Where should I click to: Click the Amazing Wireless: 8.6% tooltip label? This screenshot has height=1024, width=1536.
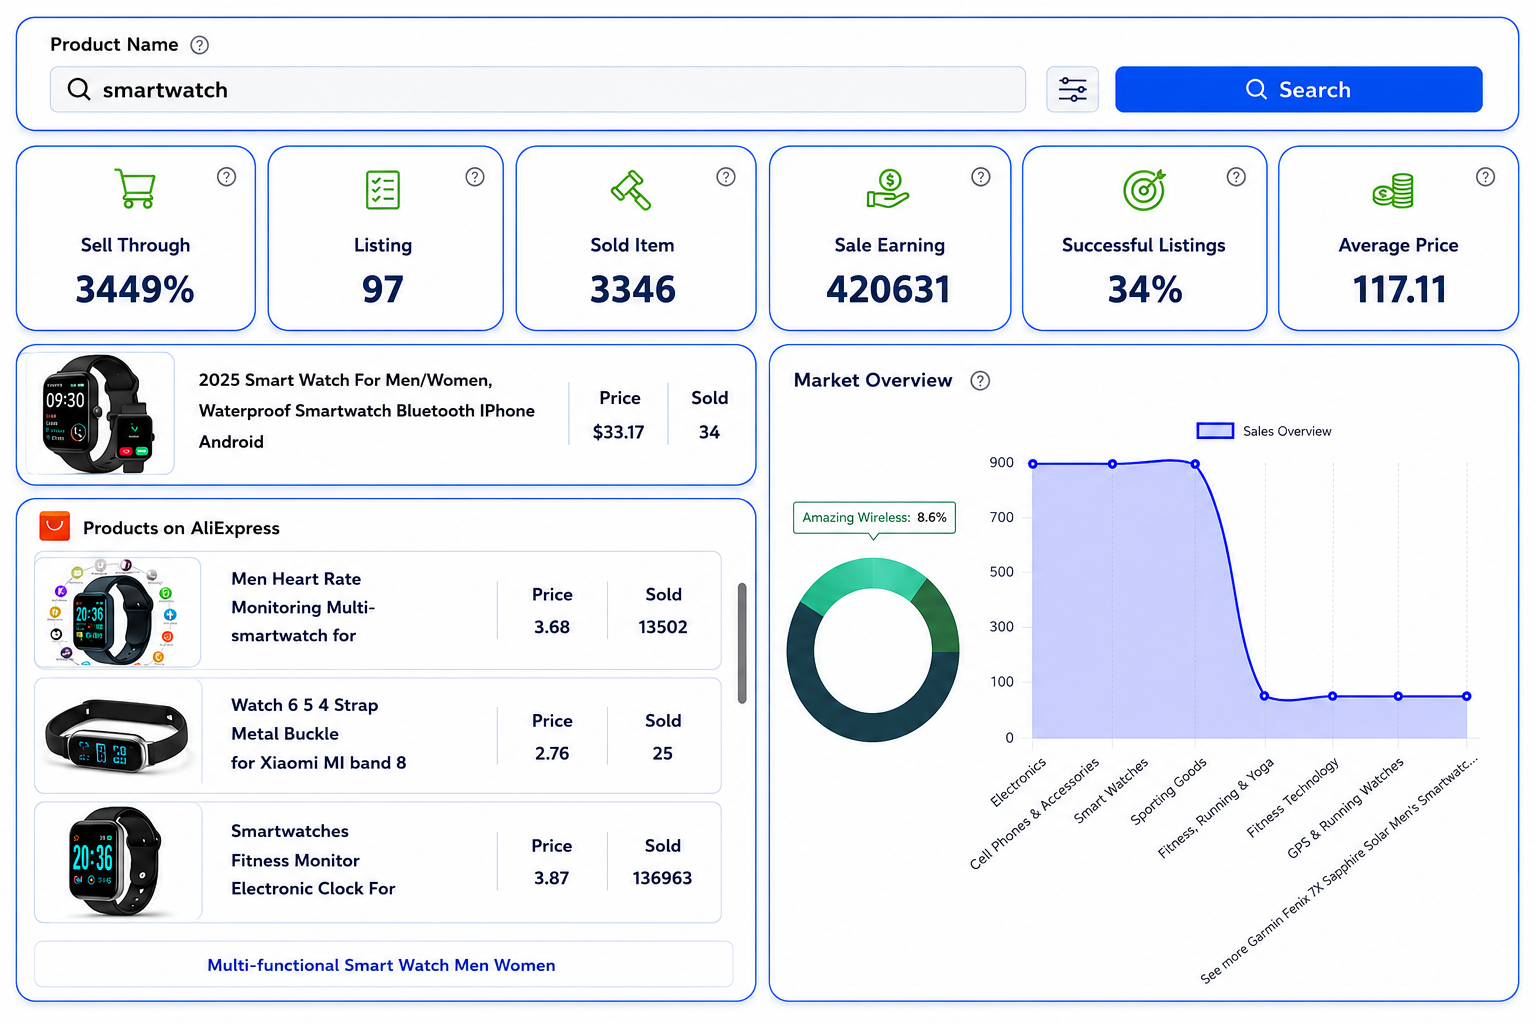874,517
